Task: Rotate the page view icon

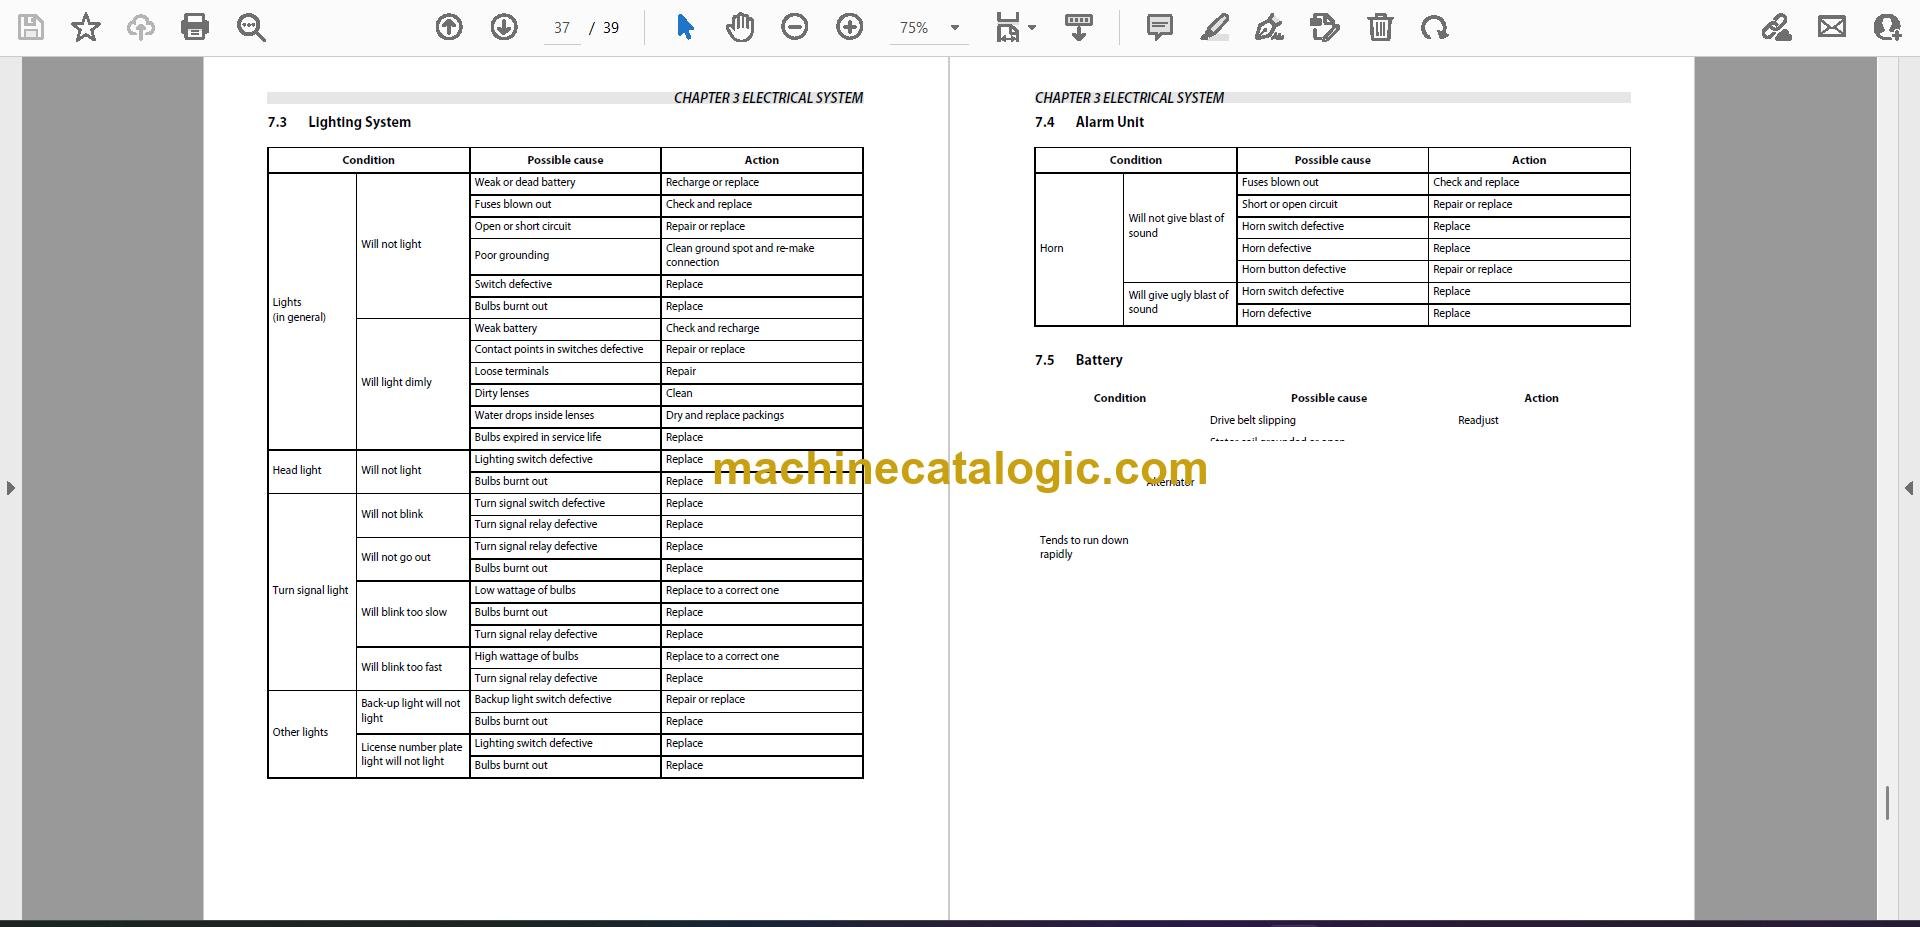Action: point(1434,27)
